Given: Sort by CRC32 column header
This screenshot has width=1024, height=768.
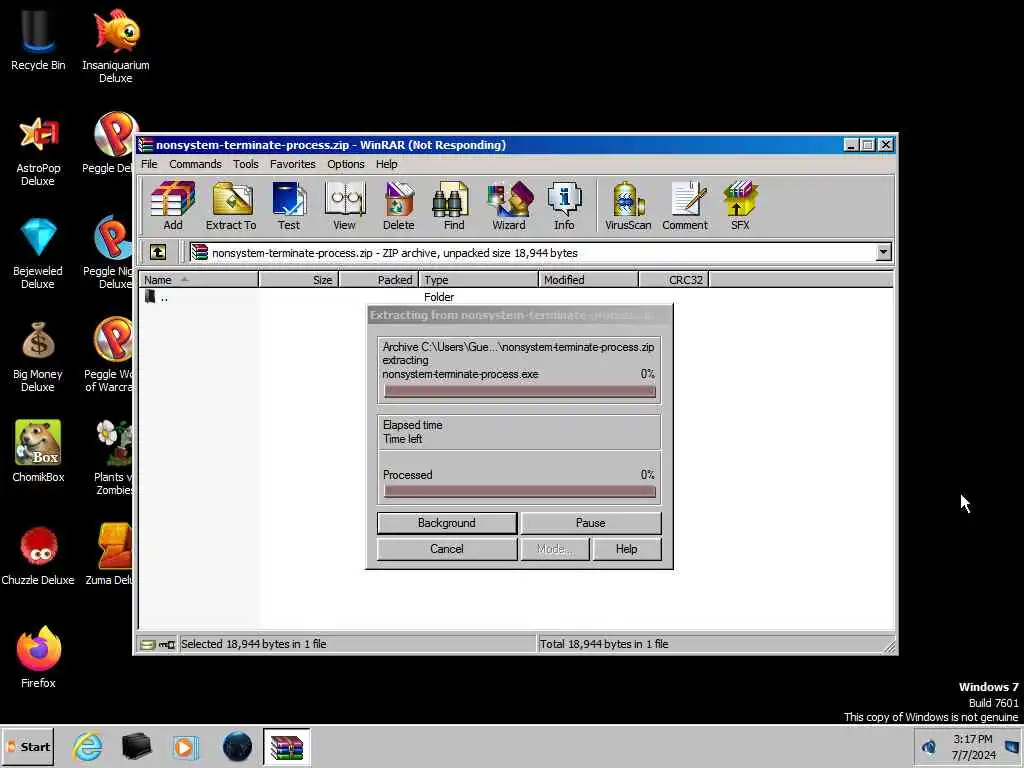Looking at the screenshot, I should (673, 280).
